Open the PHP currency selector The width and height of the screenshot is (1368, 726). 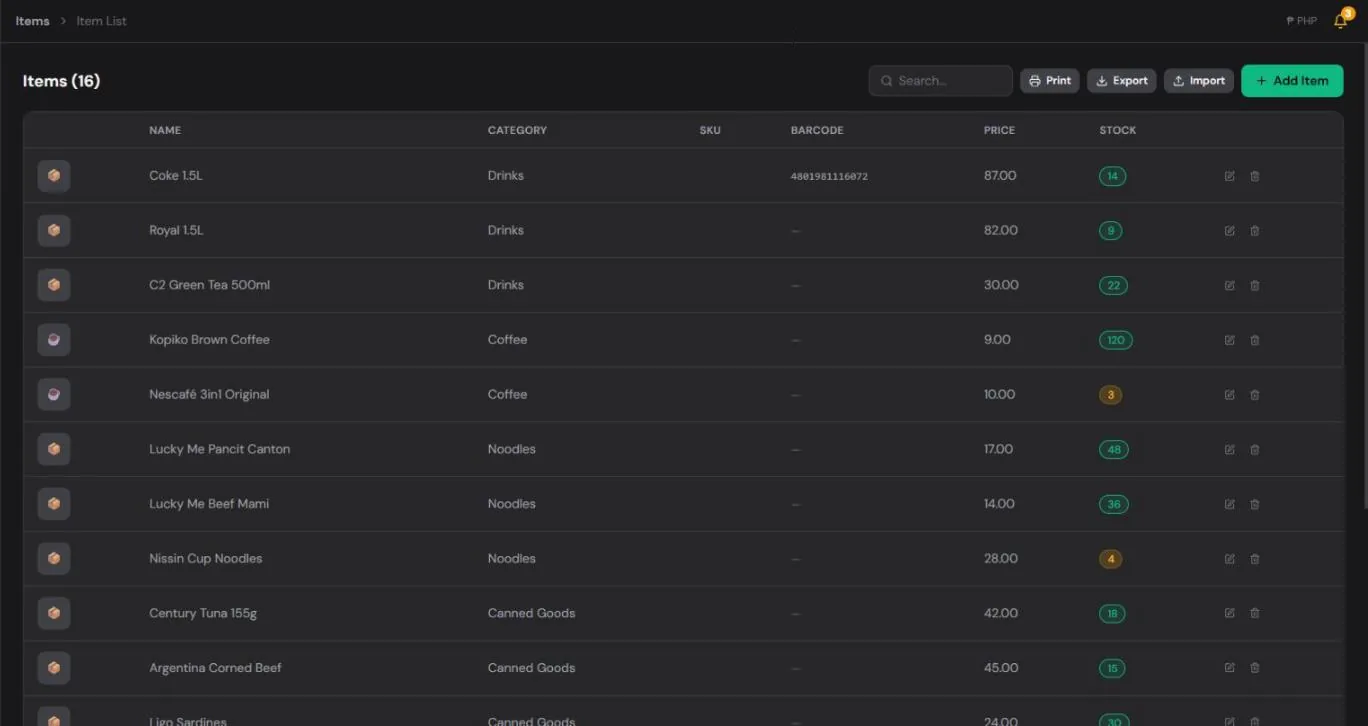1302,21
